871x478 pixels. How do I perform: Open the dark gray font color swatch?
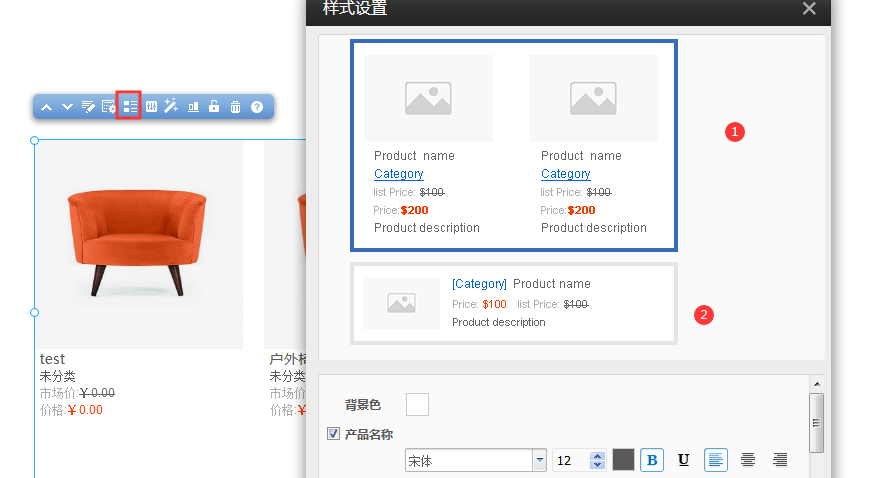[623, 460]
